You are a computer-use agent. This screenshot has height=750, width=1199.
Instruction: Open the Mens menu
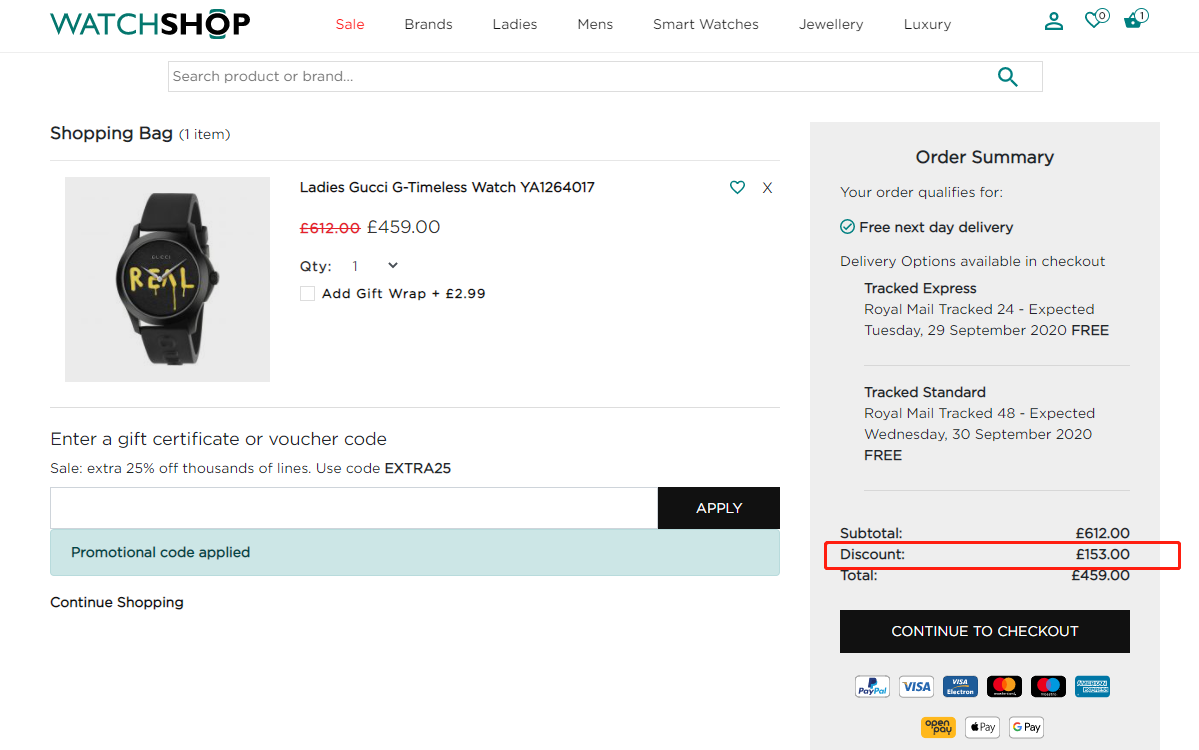pos(595,24)
